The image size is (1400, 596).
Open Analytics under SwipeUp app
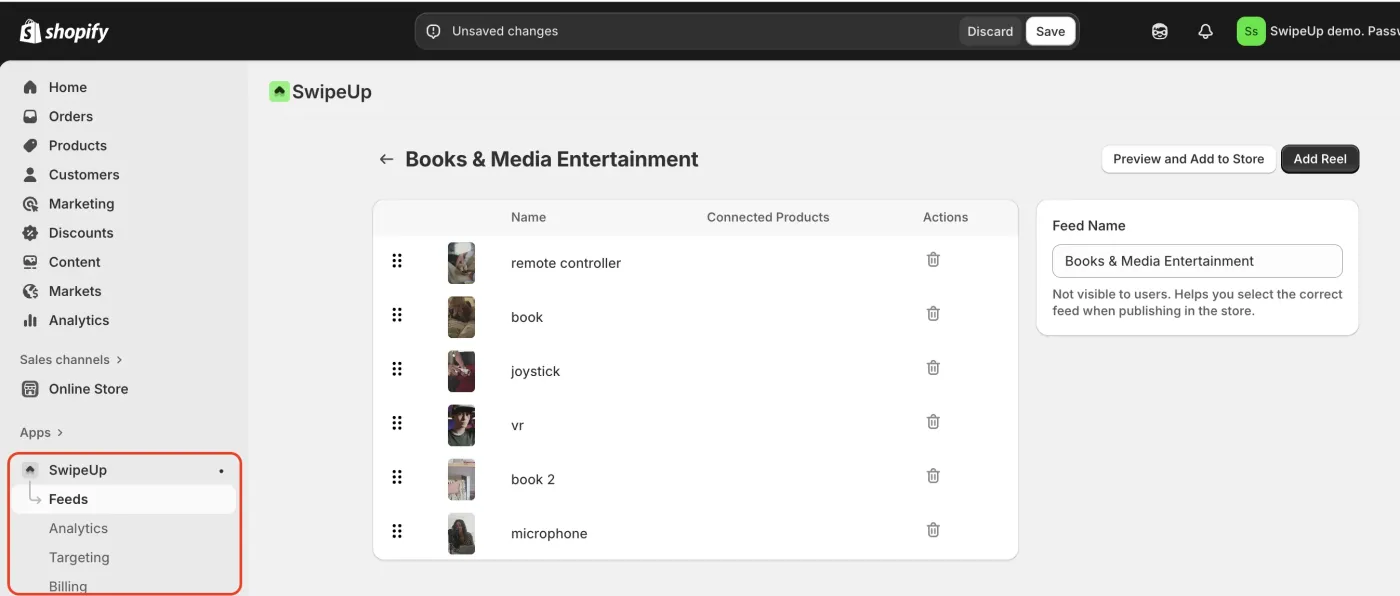click(78, 528)
